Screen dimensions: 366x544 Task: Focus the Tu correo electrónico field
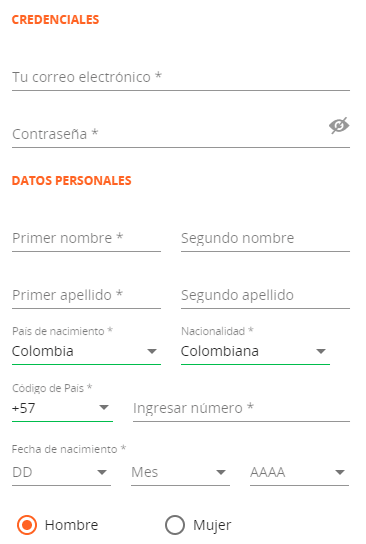coord(181,77)
